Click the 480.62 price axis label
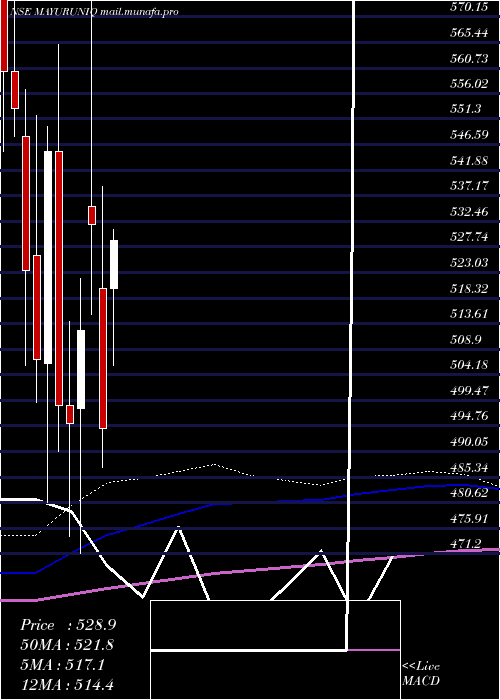The width and height of the screenshot is (500, 700). click(x=469, y=493)
